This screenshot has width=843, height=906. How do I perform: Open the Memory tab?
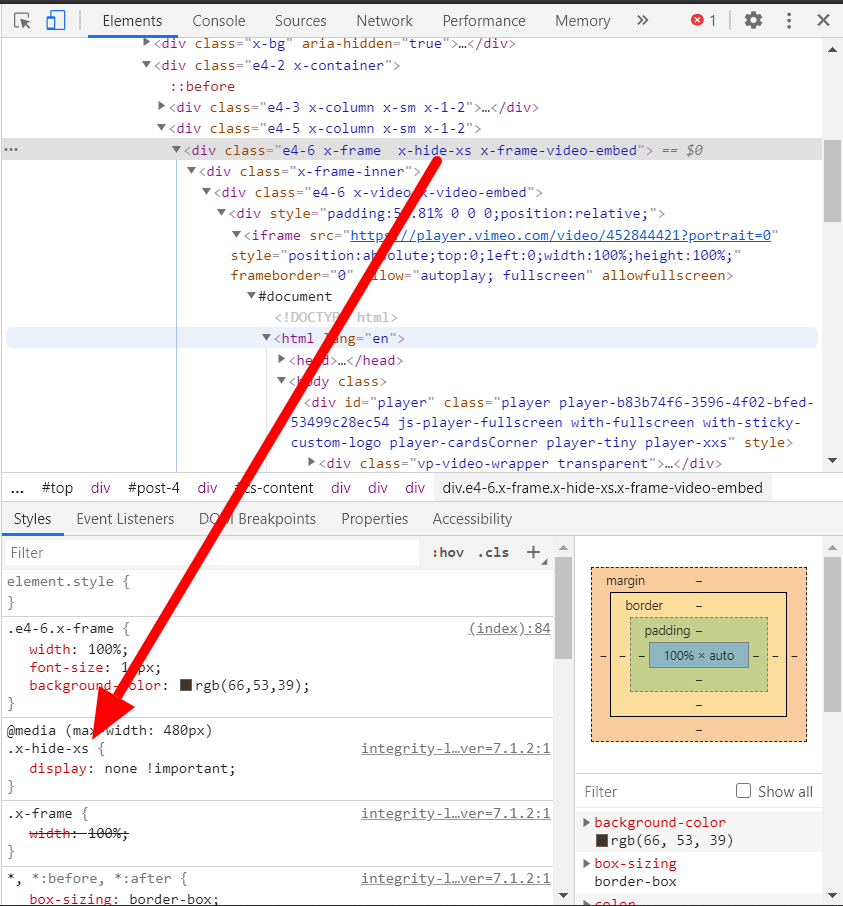tap(582, 21)
